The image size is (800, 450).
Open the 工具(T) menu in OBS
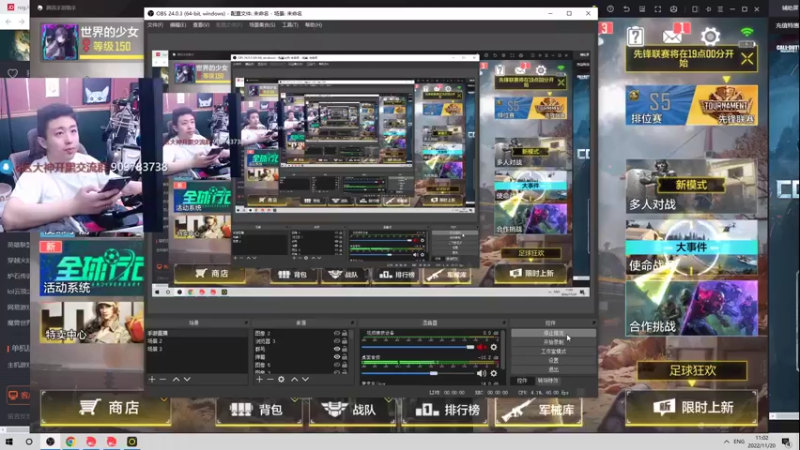(290, 24)
